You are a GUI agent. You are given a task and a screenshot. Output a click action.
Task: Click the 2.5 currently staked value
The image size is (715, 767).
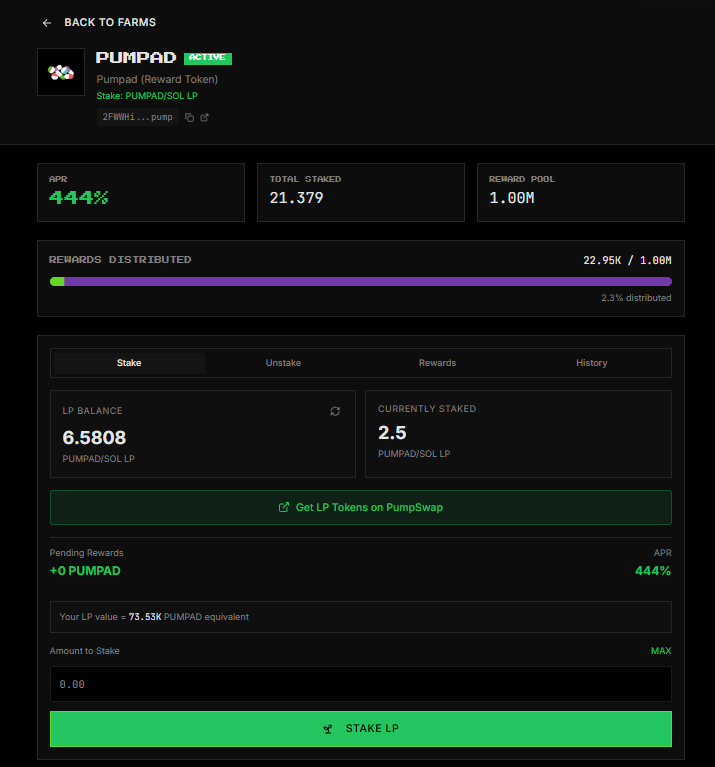pyautogui.click(x=392, y=432)
